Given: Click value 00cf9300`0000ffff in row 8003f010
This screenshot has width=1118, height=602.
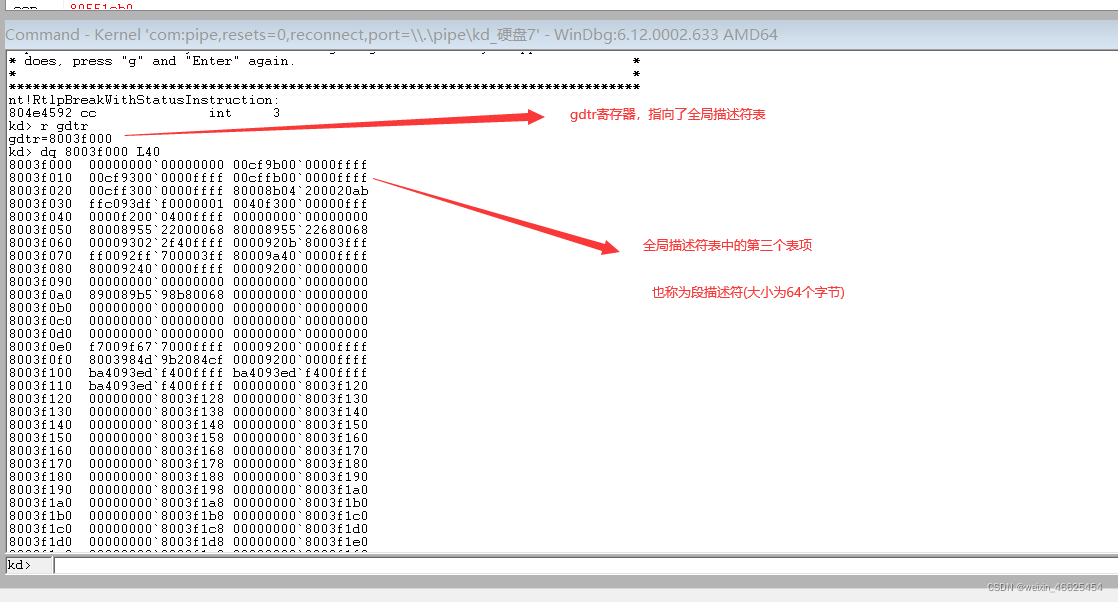Looking at the screenshot, I should point(156,178).
